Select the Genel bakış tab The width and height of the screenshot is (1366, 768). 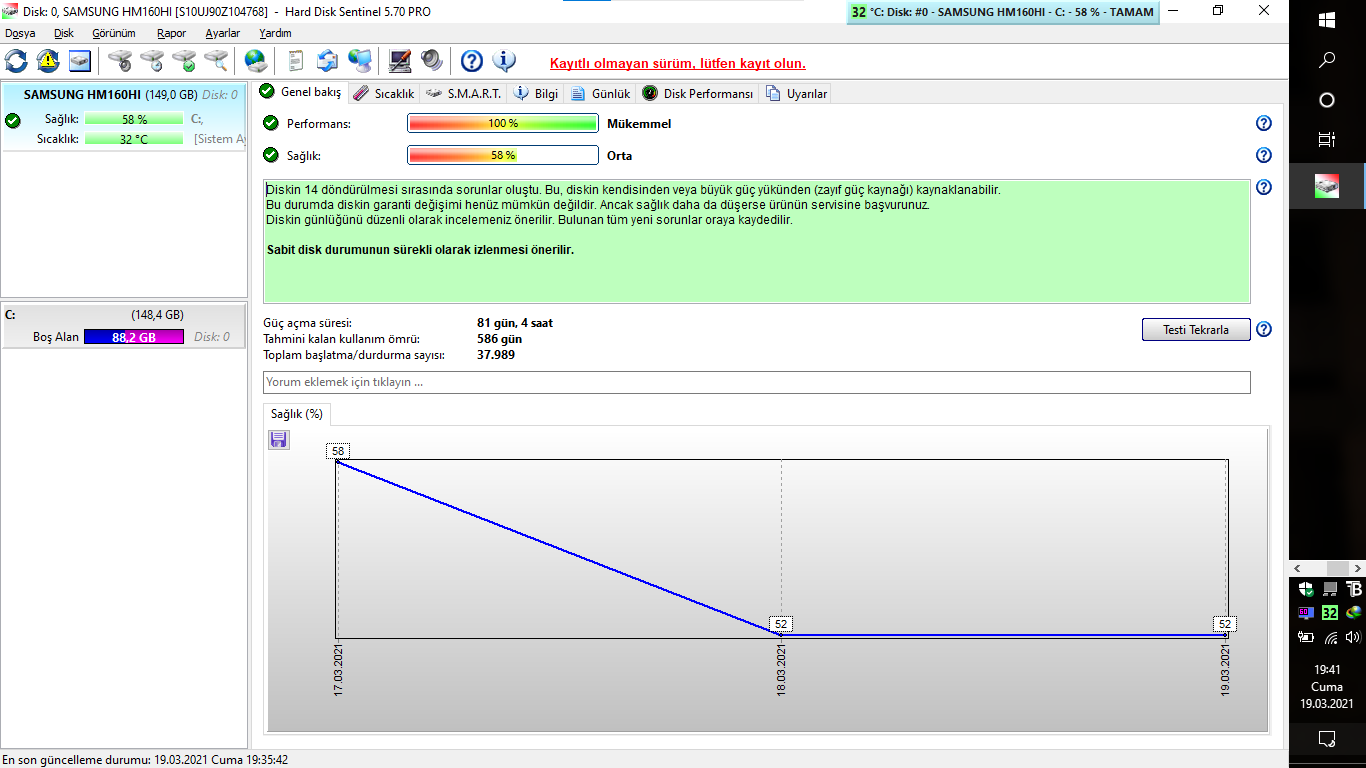click(301, 92)
